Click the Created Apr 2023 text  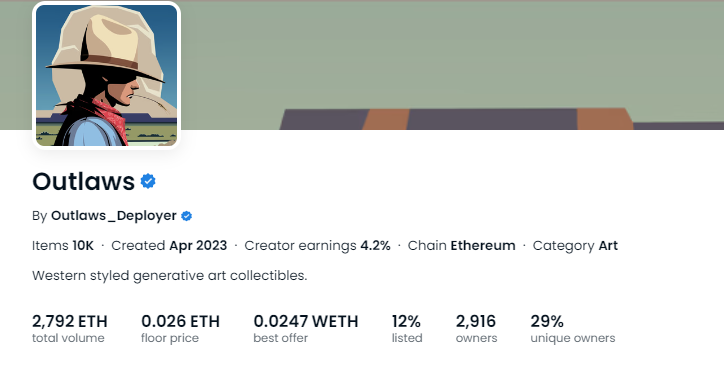click(169, 246)
